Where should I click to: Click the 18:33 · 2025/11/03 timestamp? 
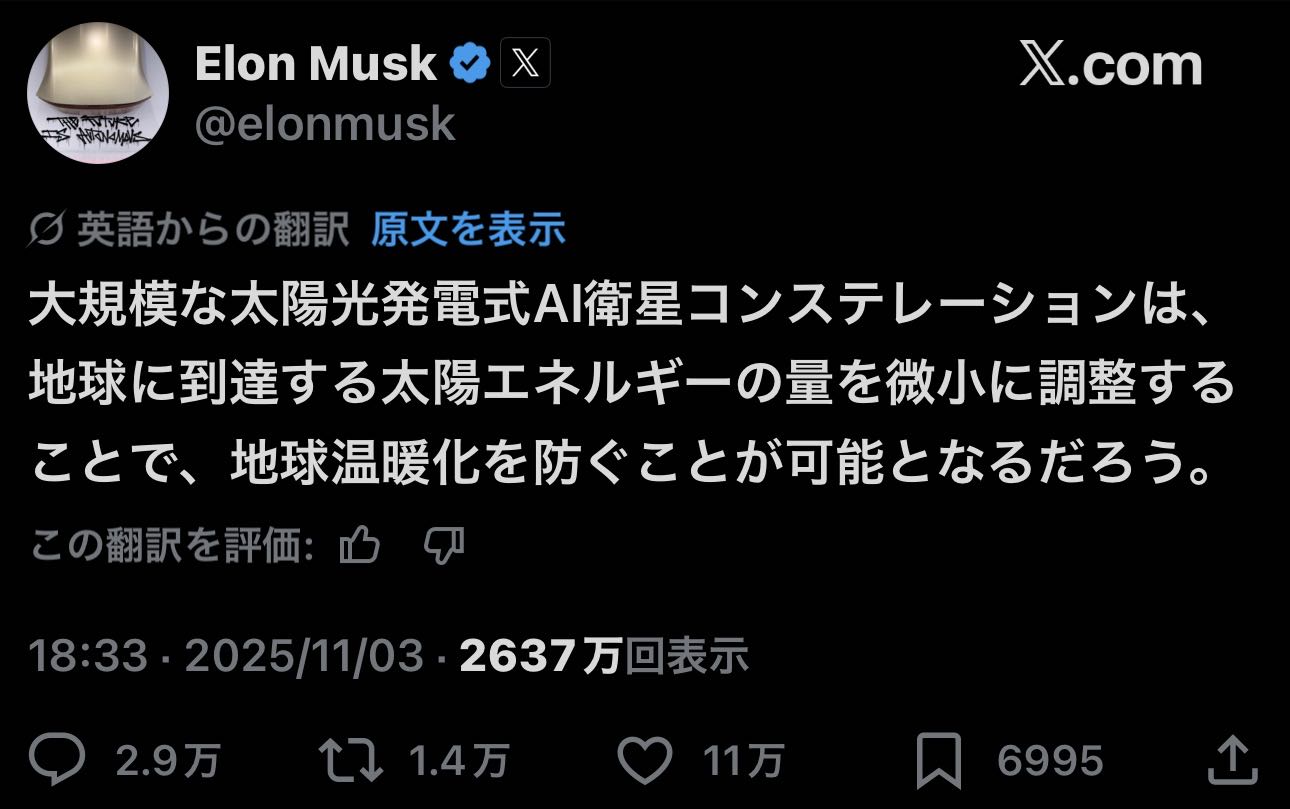point(226,656)
